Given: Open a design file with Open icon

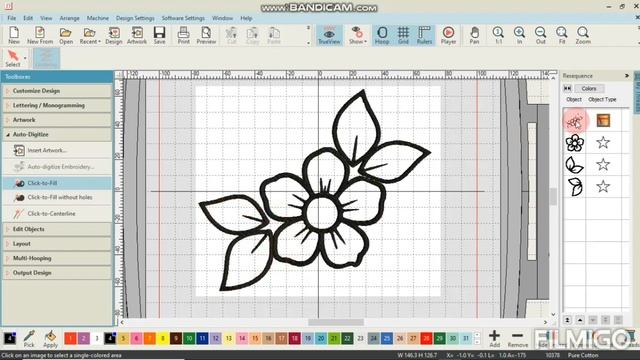Looking at the screenshot, I should [66, 35].
